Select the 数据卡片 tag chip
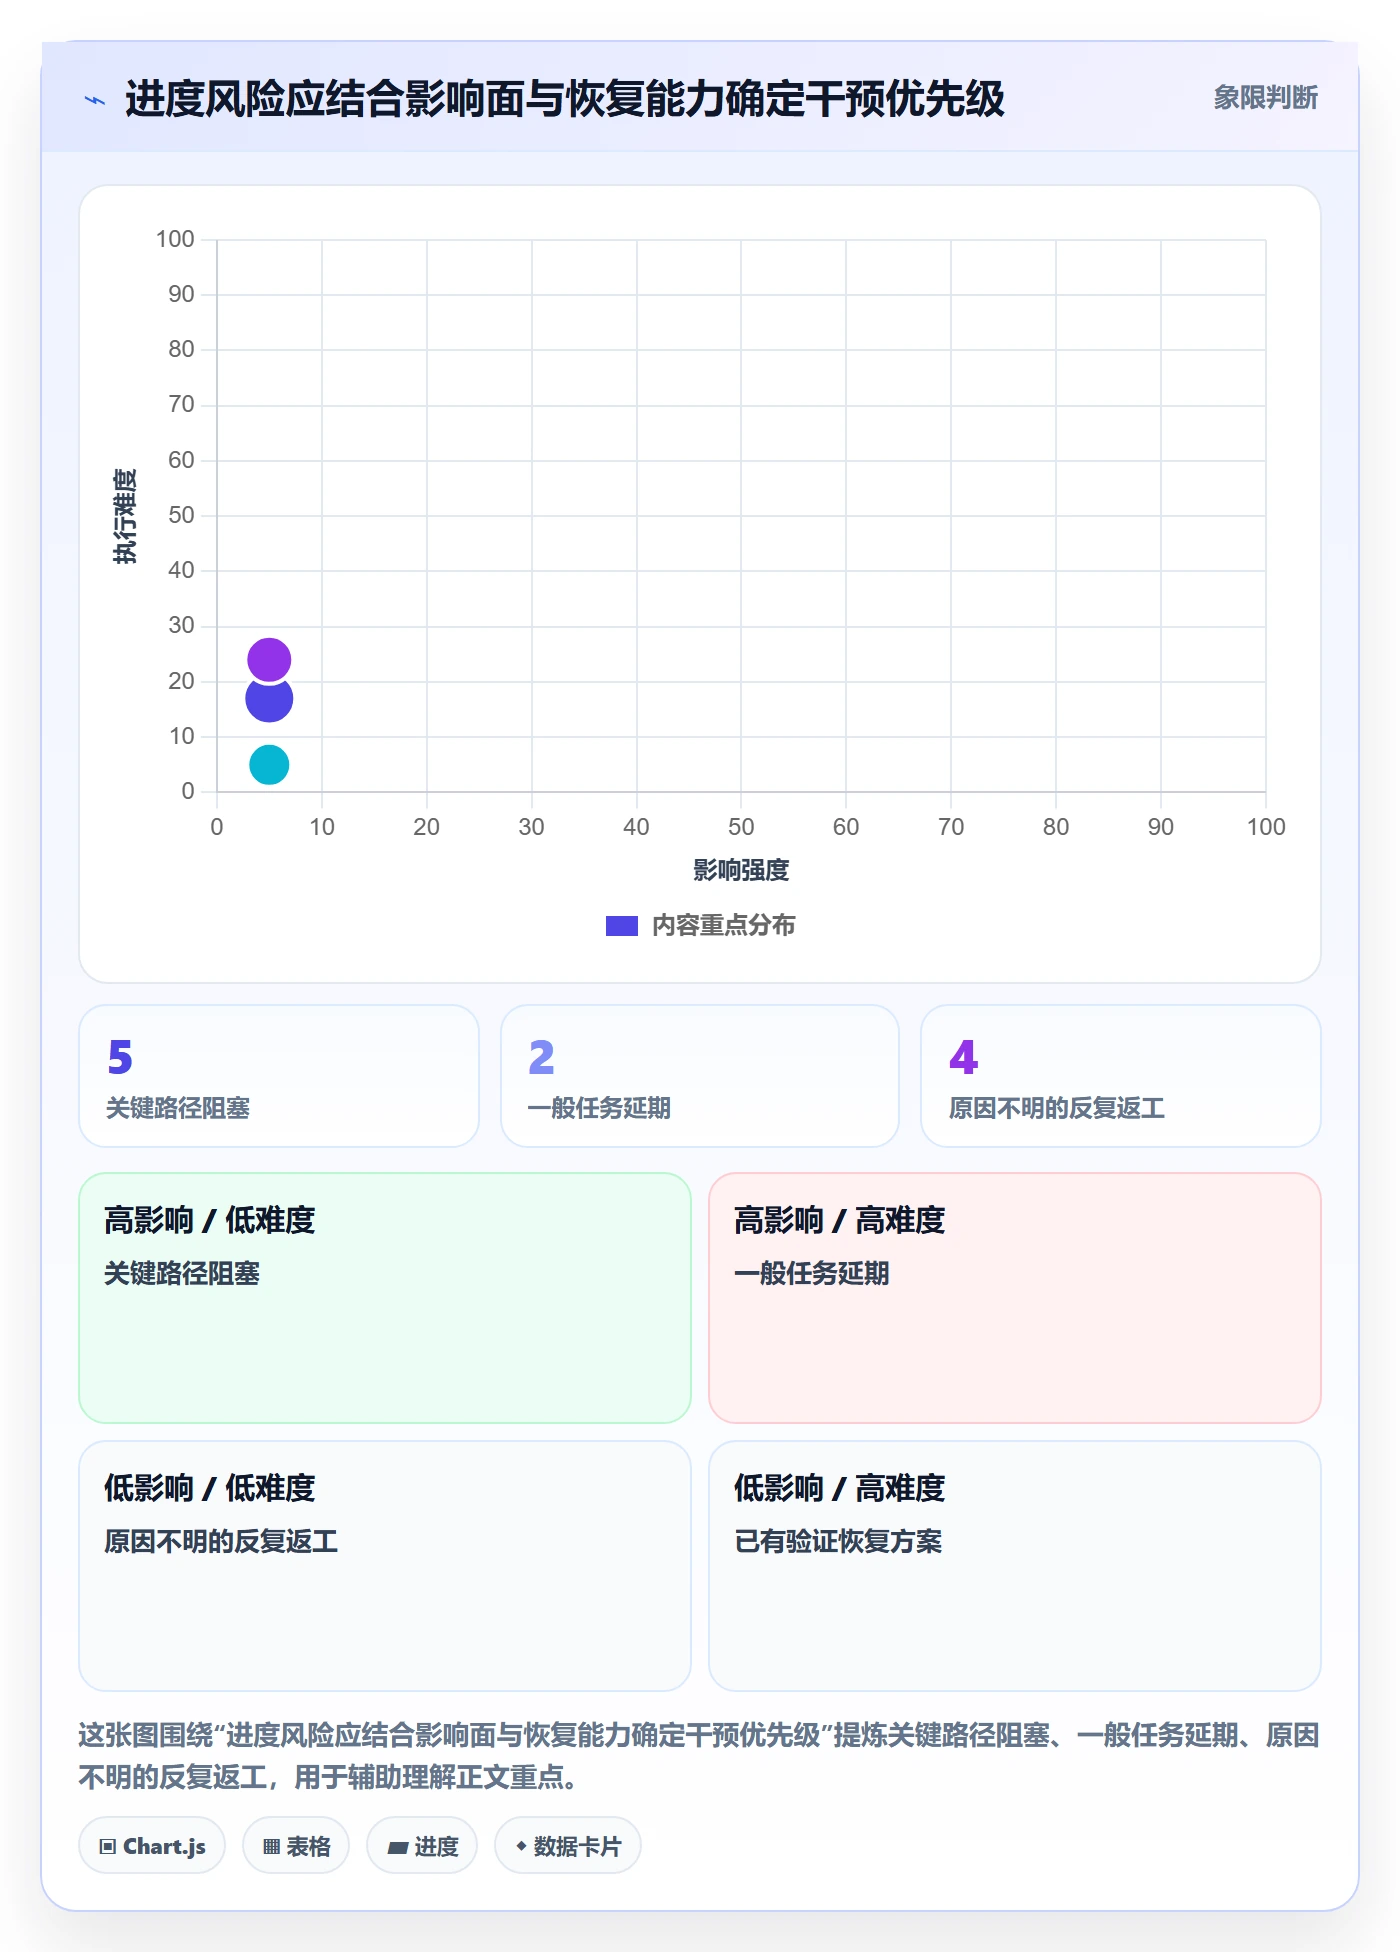Viewport: 1400px width, 1952px height. click(x=568, y=1846)
